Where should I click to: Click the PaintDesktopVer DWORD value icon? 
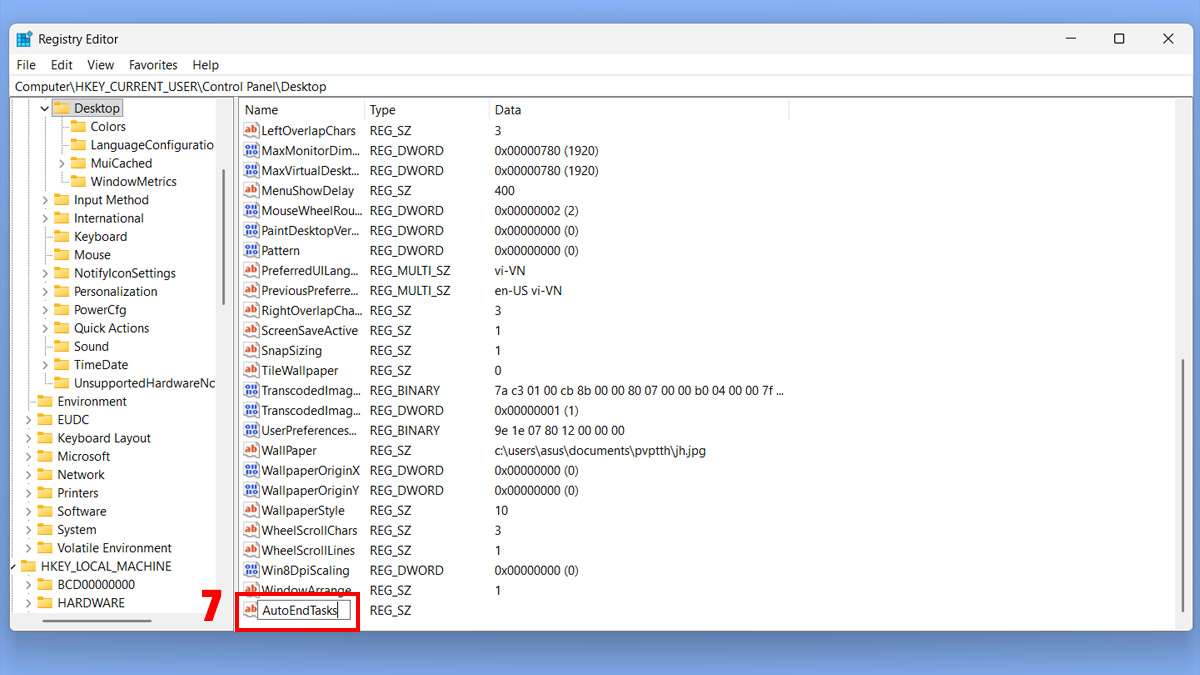[251, 231]
